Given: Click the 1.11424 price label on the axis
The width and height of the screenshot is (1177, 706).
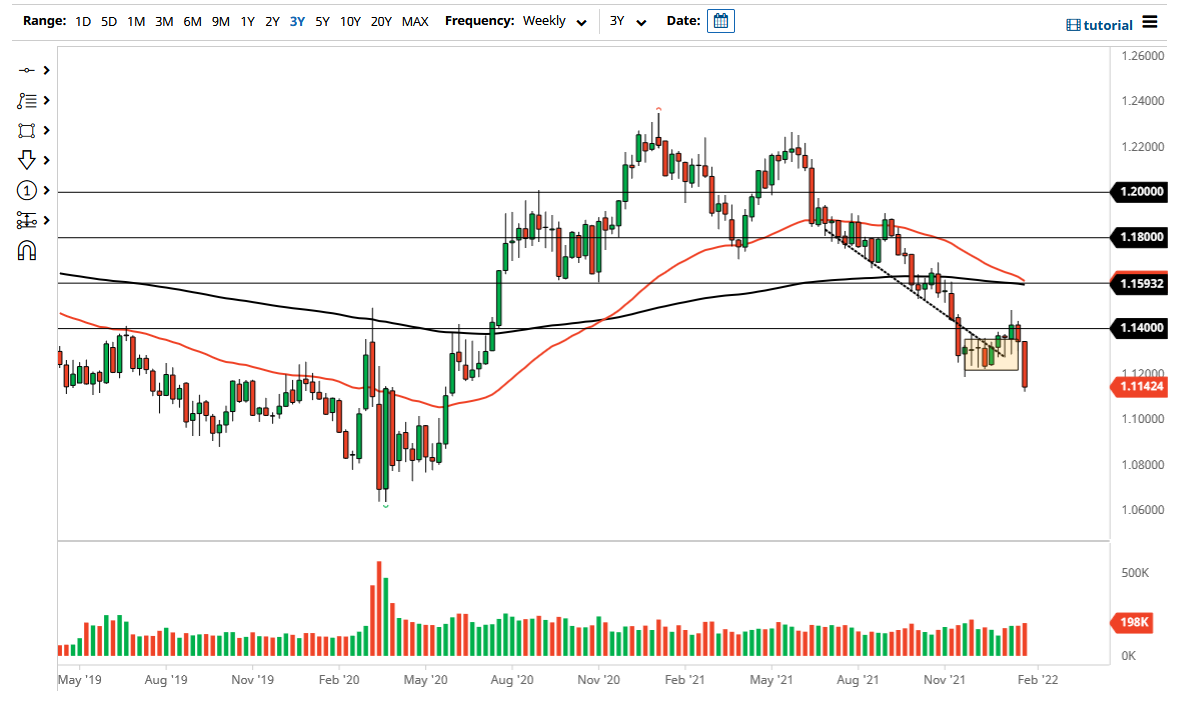Looking at the screenshot, I should coord(1140,385).
